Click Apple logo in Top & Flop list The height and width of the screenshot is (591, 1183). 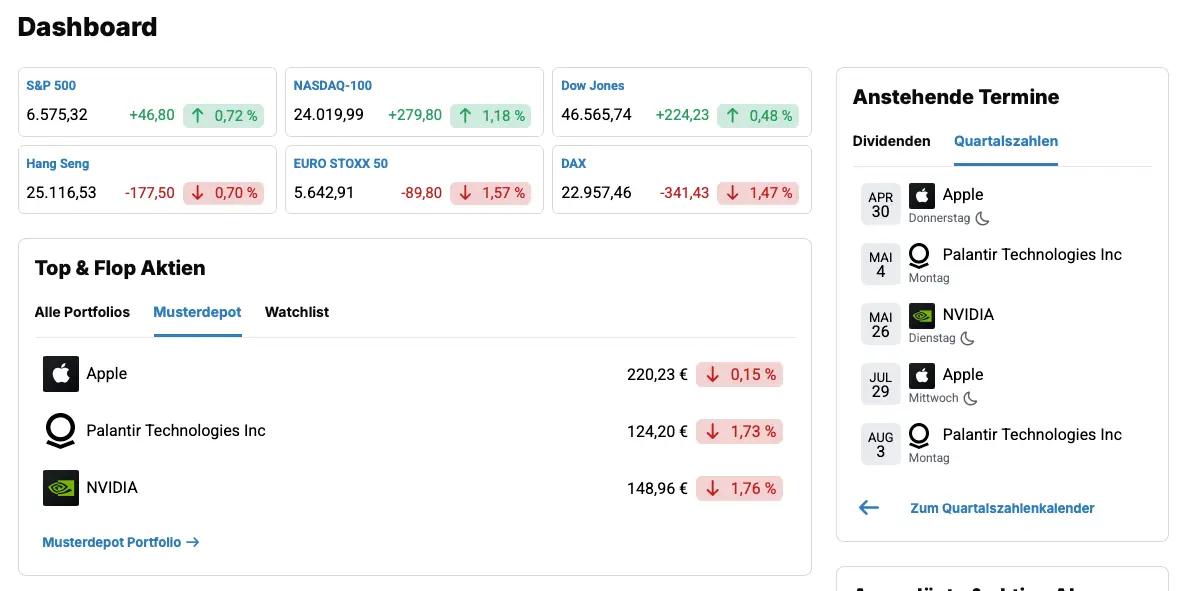point(60,374)
